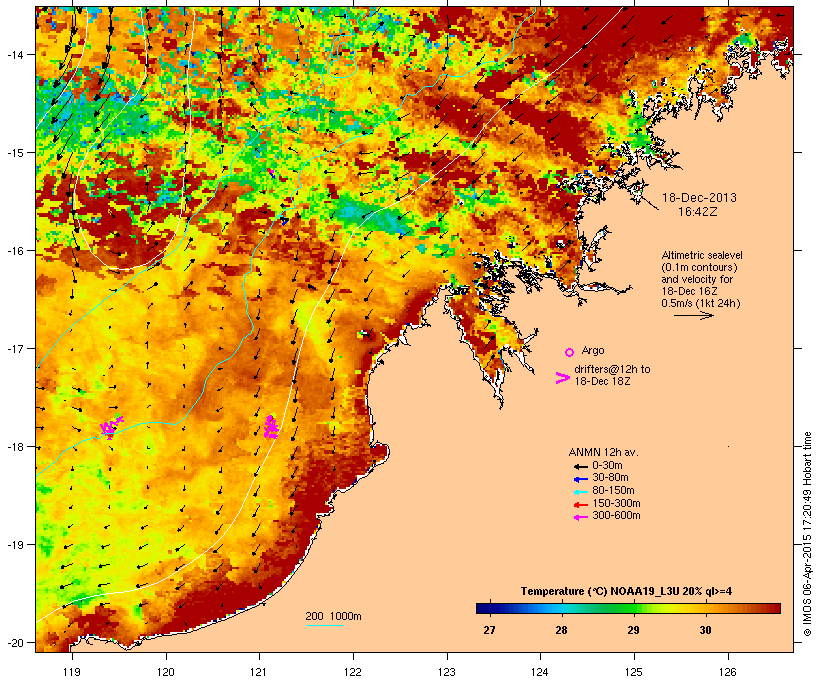Image resolution: width=820 pixels, height=680 pixels.
Task: Click the magenta drifters legend marker
Action: pos(563,378)
